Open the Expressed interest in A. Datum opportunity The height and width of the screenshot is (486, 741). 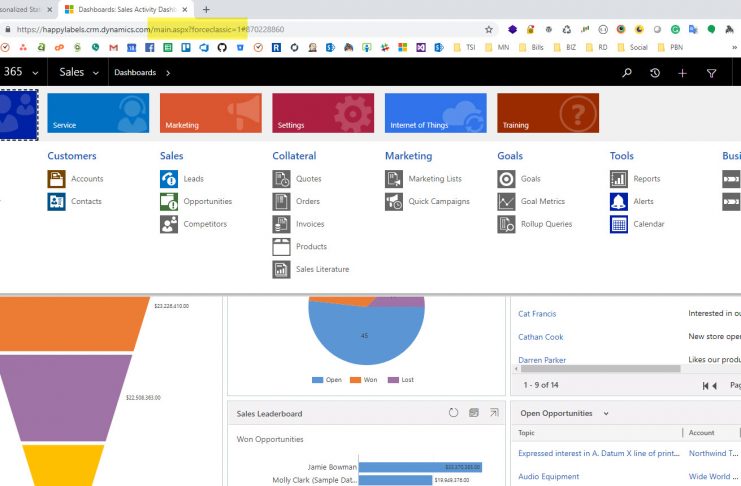point(598,453)
